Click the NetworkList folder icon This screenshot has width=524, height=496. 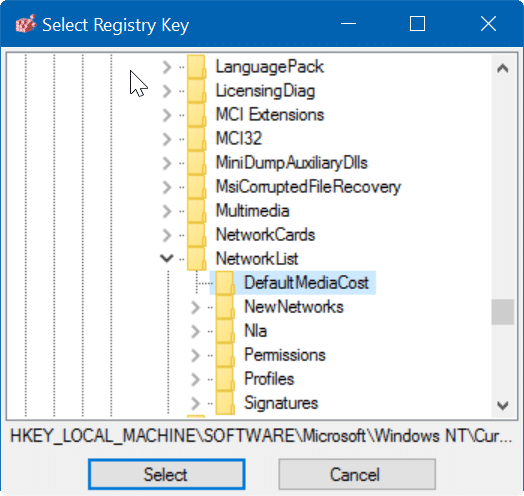point(196,259)
